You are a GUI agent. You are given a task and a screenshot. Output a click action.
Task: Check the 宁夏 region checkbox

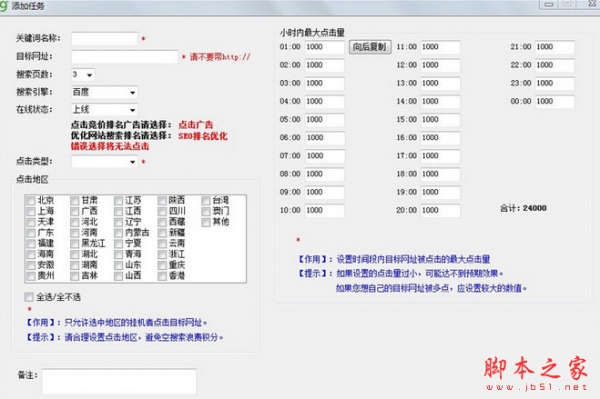[x=119, y=243]
